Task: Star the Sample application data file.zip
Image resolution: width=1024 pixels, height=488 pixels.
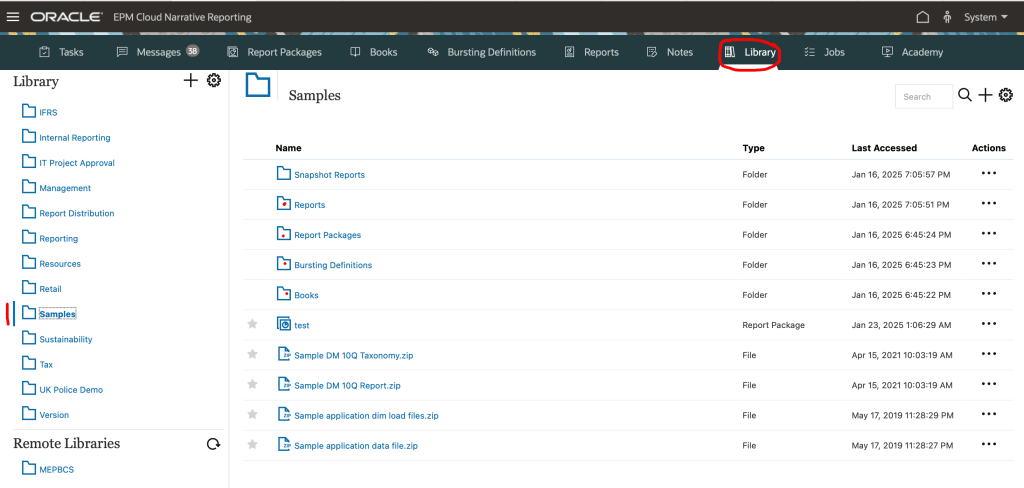Action: click(253, 444)
